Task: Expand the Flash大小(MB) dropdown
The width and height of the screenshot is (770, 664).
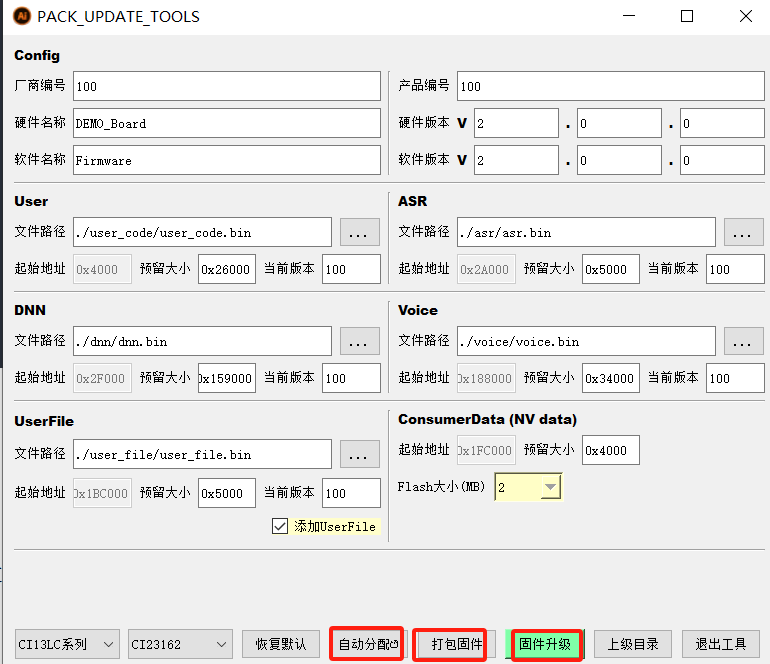Action: [550, 487]
